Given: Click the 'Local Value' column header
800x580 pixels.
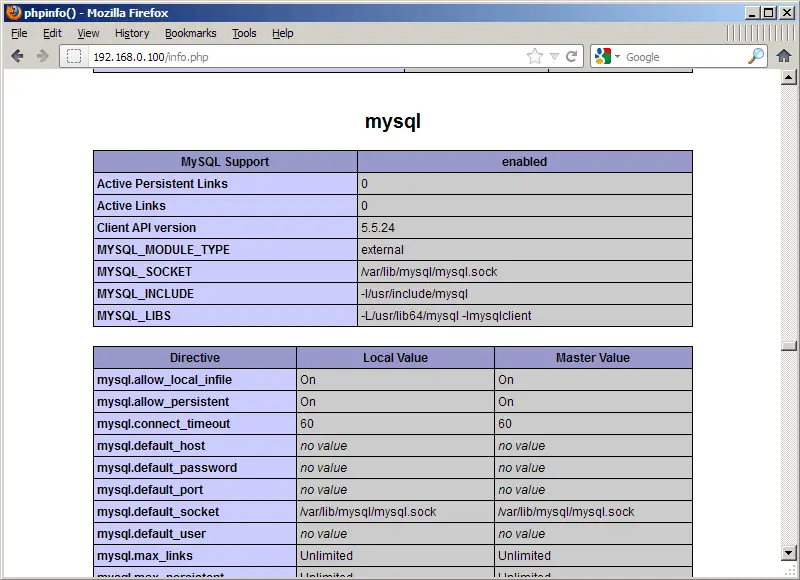Looking at the screenshot, I should pyautogui.click(x=395, y=358).
